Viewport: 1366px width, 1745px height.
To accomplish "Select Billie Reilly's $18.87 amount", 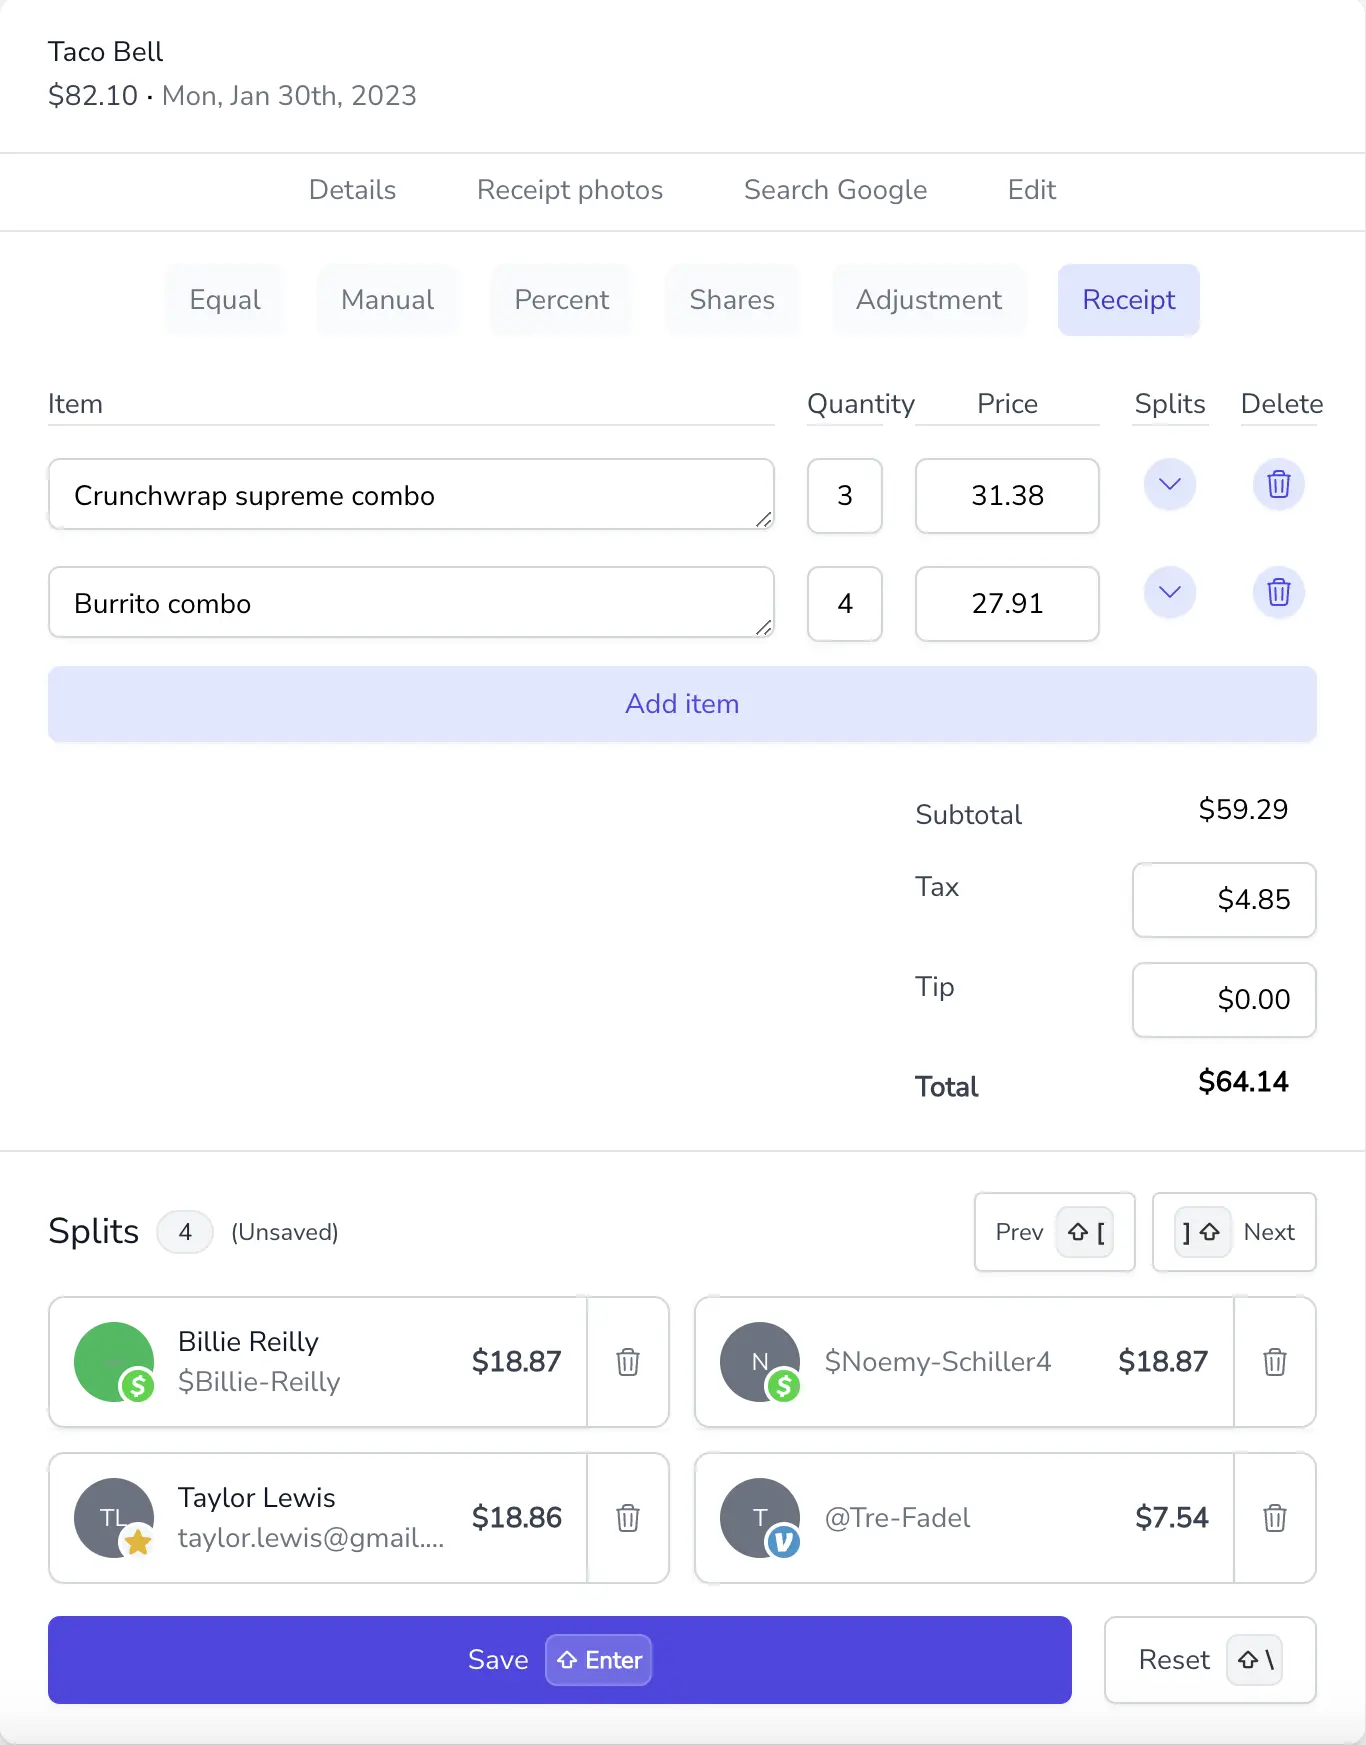I will click(516, 1362).
